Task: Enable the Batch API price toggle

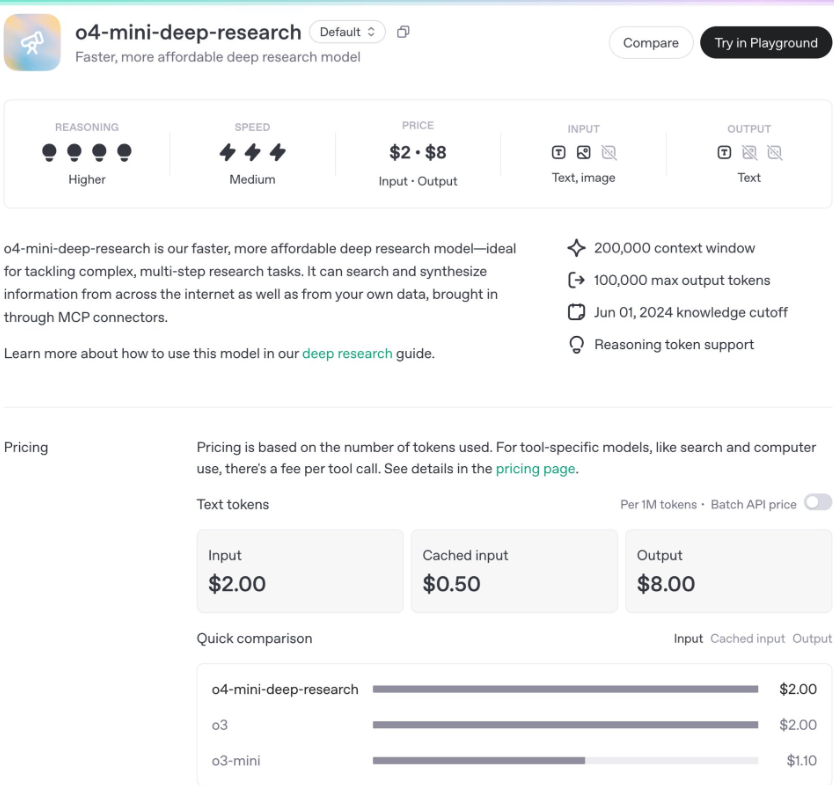Action: click(x=817, y=503)
